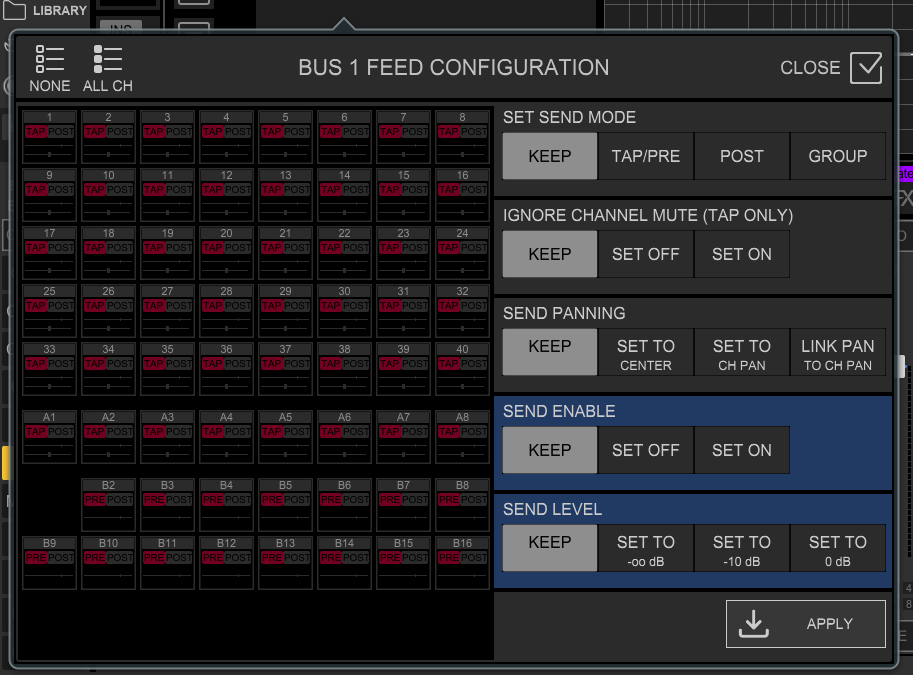Set send level to 0 dB

click(x=838, y=550)
